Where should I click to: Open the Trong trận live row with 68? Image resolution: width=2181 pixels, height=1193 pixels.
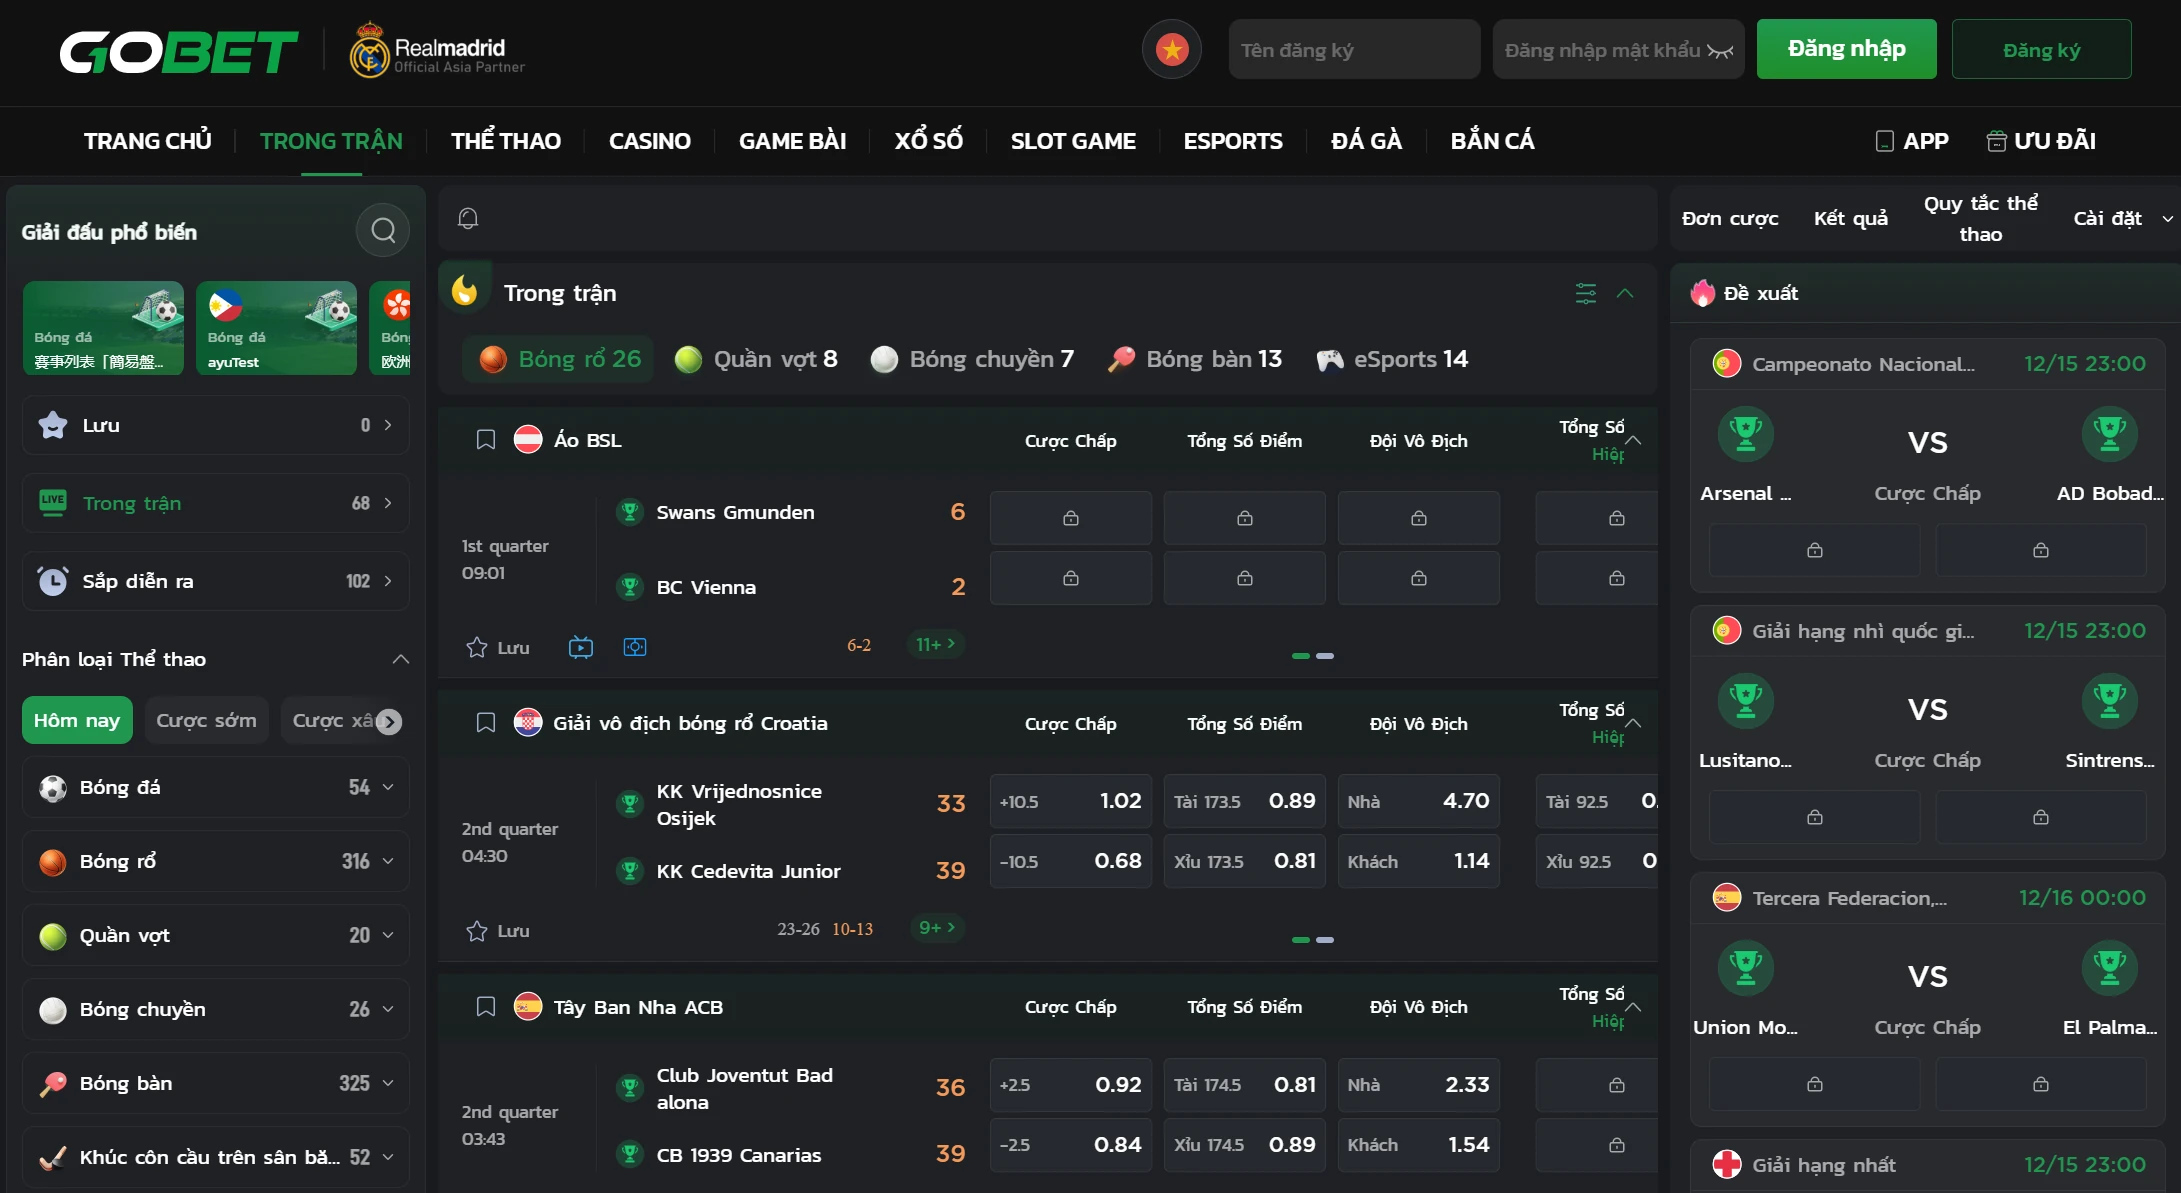216,503
